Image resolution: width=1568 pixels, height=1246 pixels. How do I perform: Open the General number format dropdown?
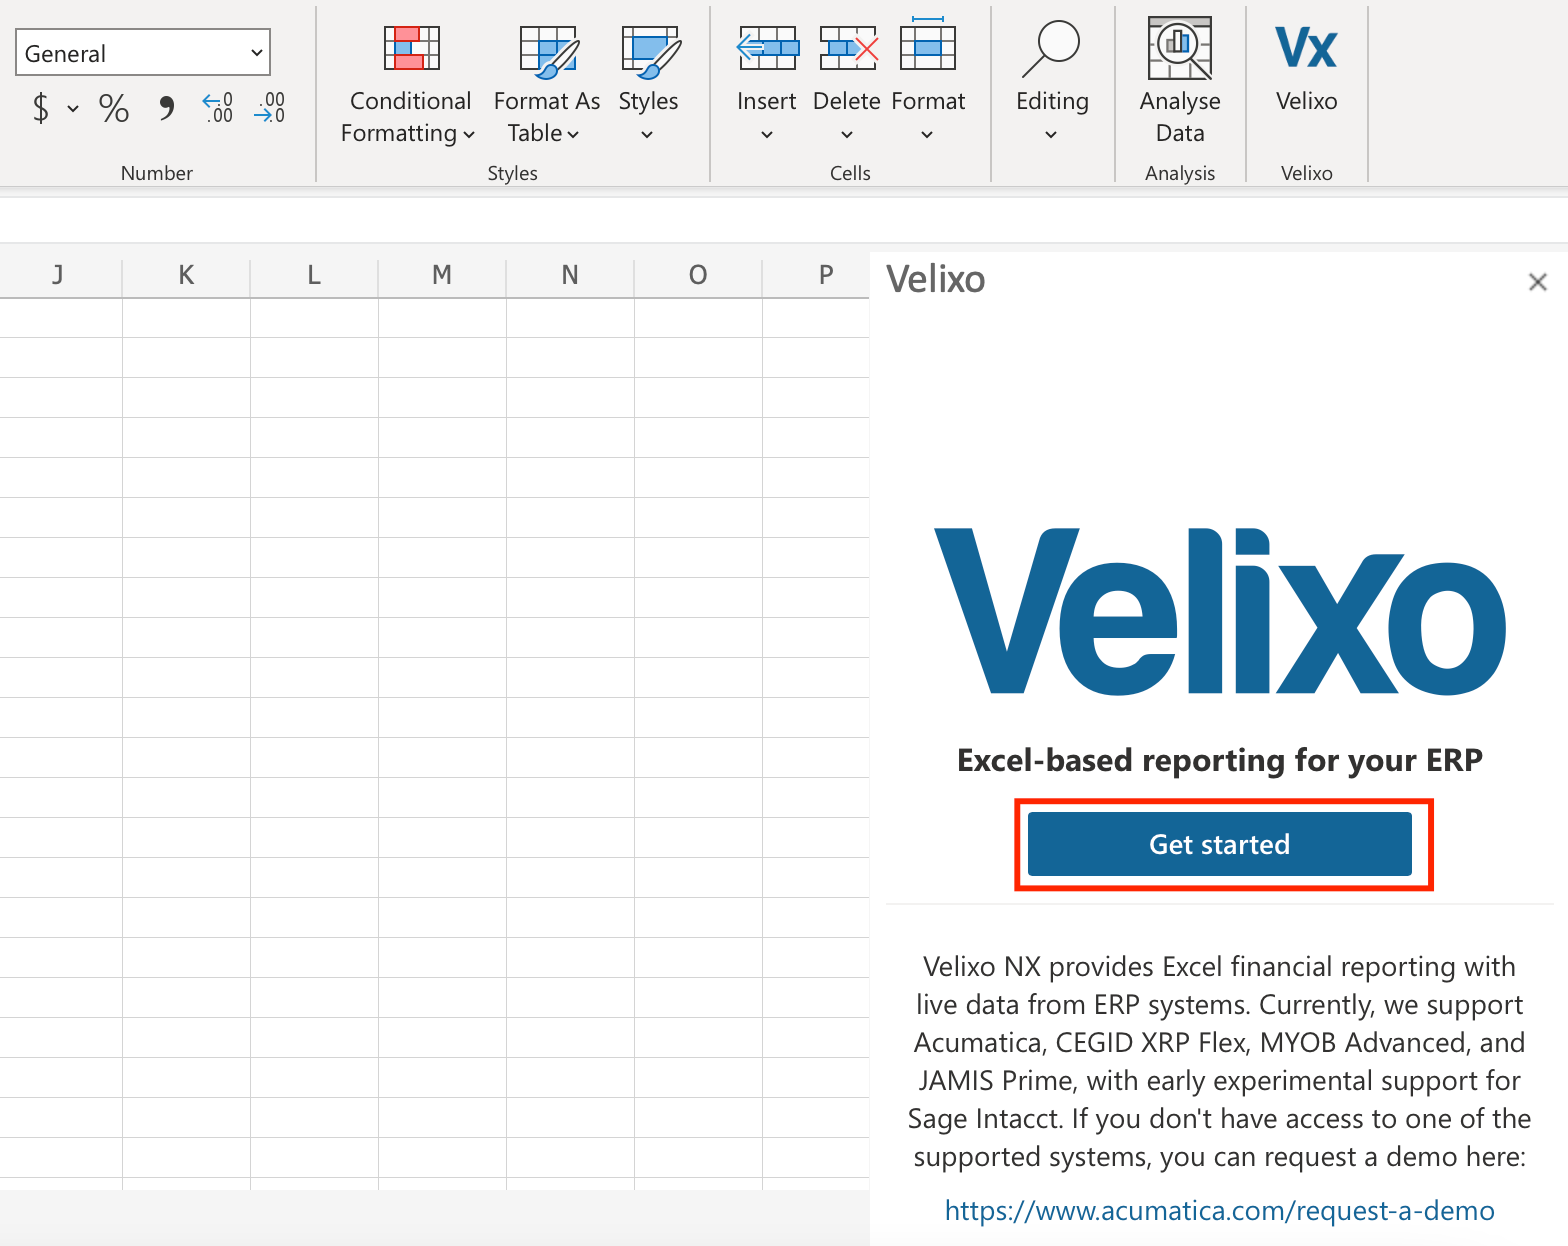[x=143, y=53]
